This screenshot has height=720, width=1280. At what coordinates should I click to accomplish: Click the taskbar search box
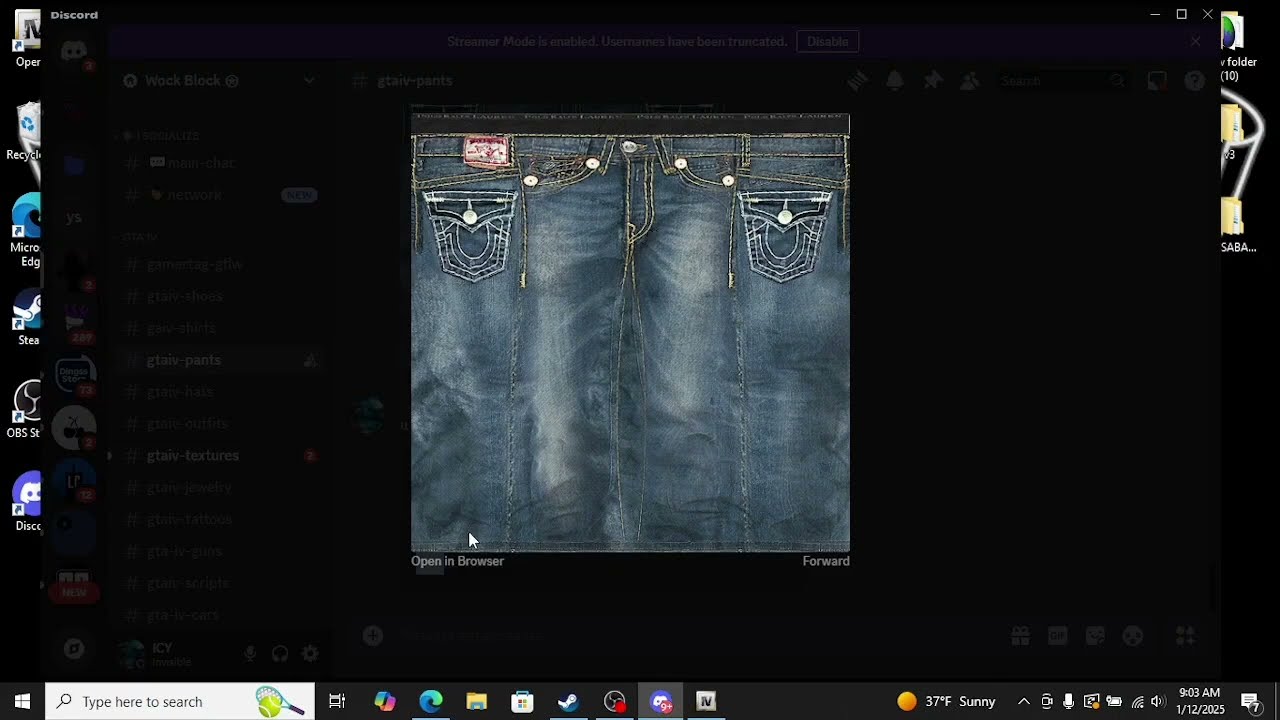[180, 701]
